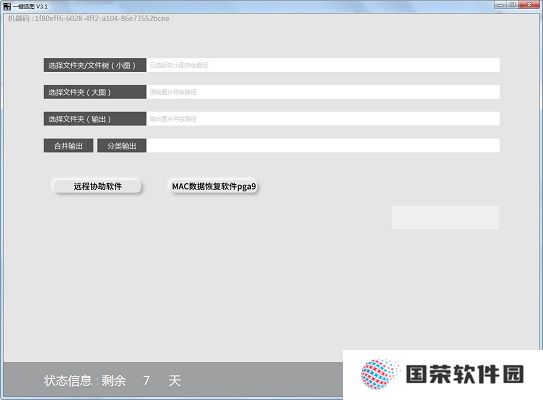Click the app icon in title bar

(7, 6)
